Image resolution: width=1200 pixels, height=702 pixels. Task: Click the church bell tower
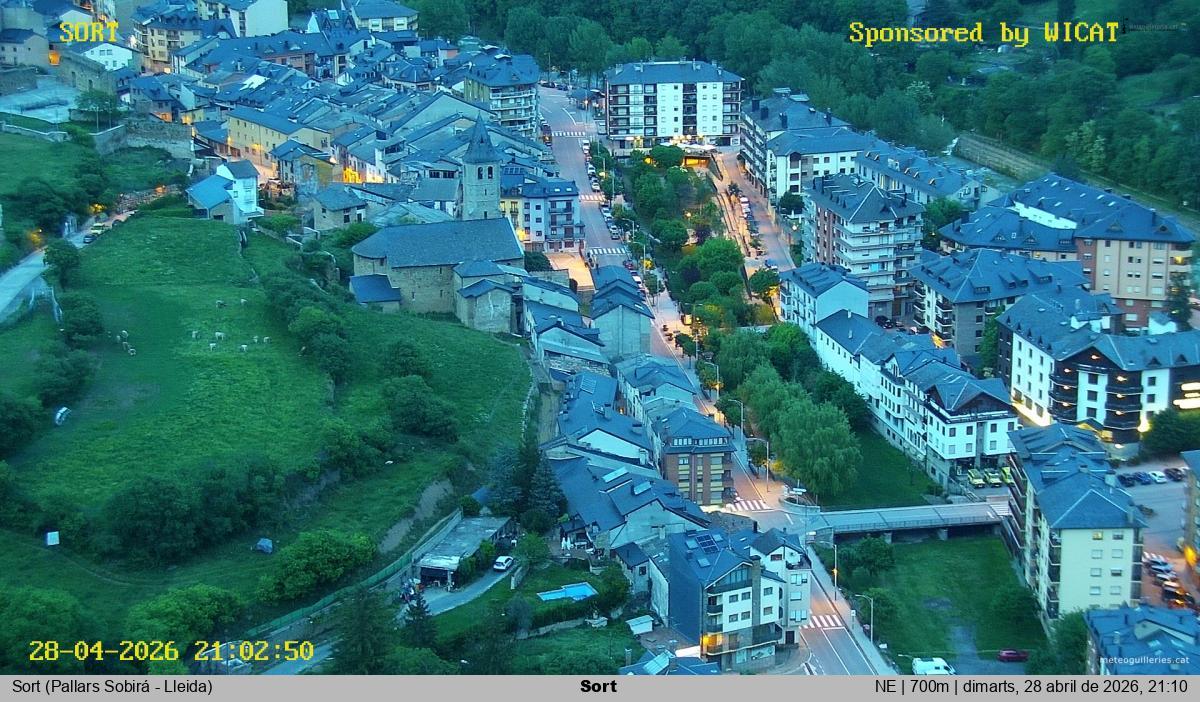click(x=480, y=175)
